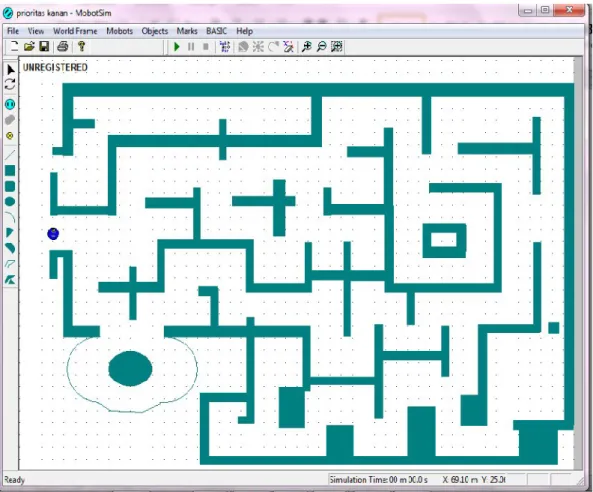This screenshot has width=593, height=492.
Task: Zoom in with the magnifier plus icon
Action: pyautogui.click(x=307, y=47)
